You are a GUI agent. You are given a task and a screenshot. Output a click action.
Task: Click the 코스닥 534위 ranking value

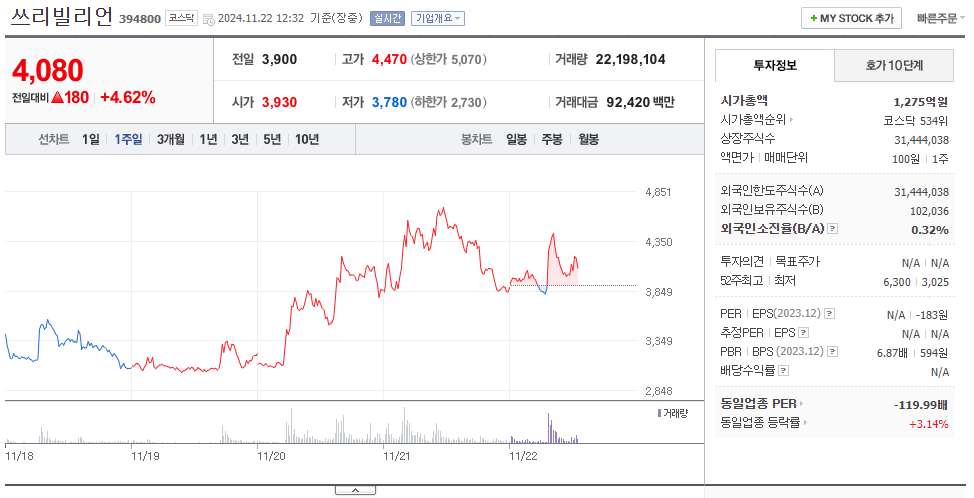tap(916, 120)
